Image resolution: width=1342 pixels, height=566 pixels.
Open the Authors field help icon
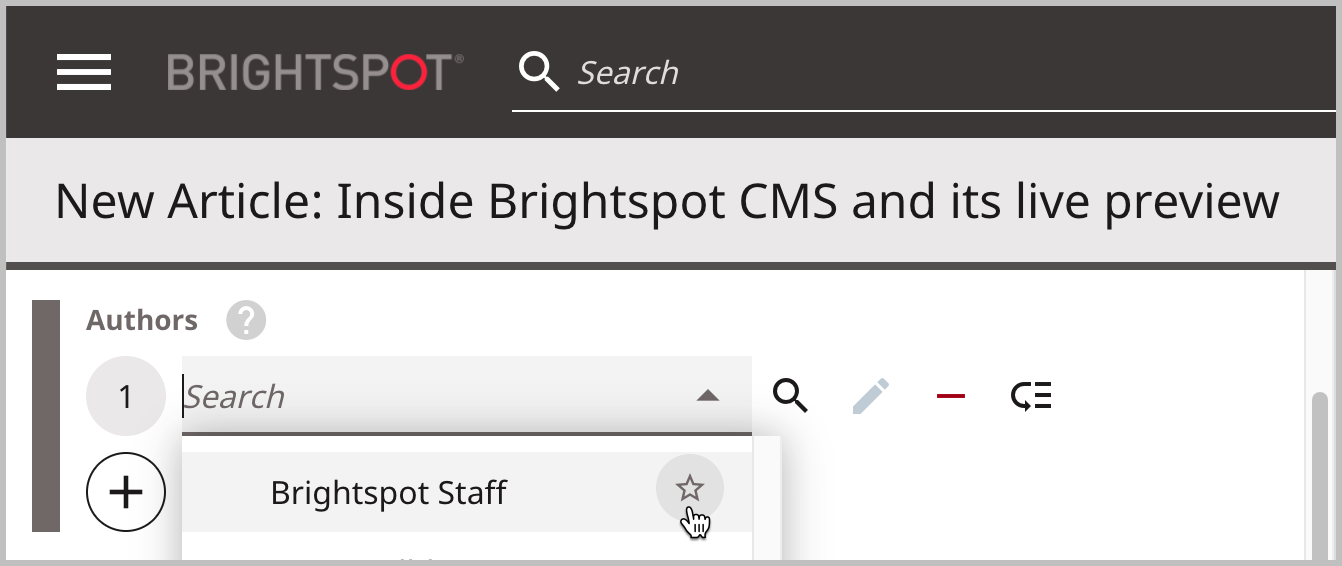[x=246, y=321]
